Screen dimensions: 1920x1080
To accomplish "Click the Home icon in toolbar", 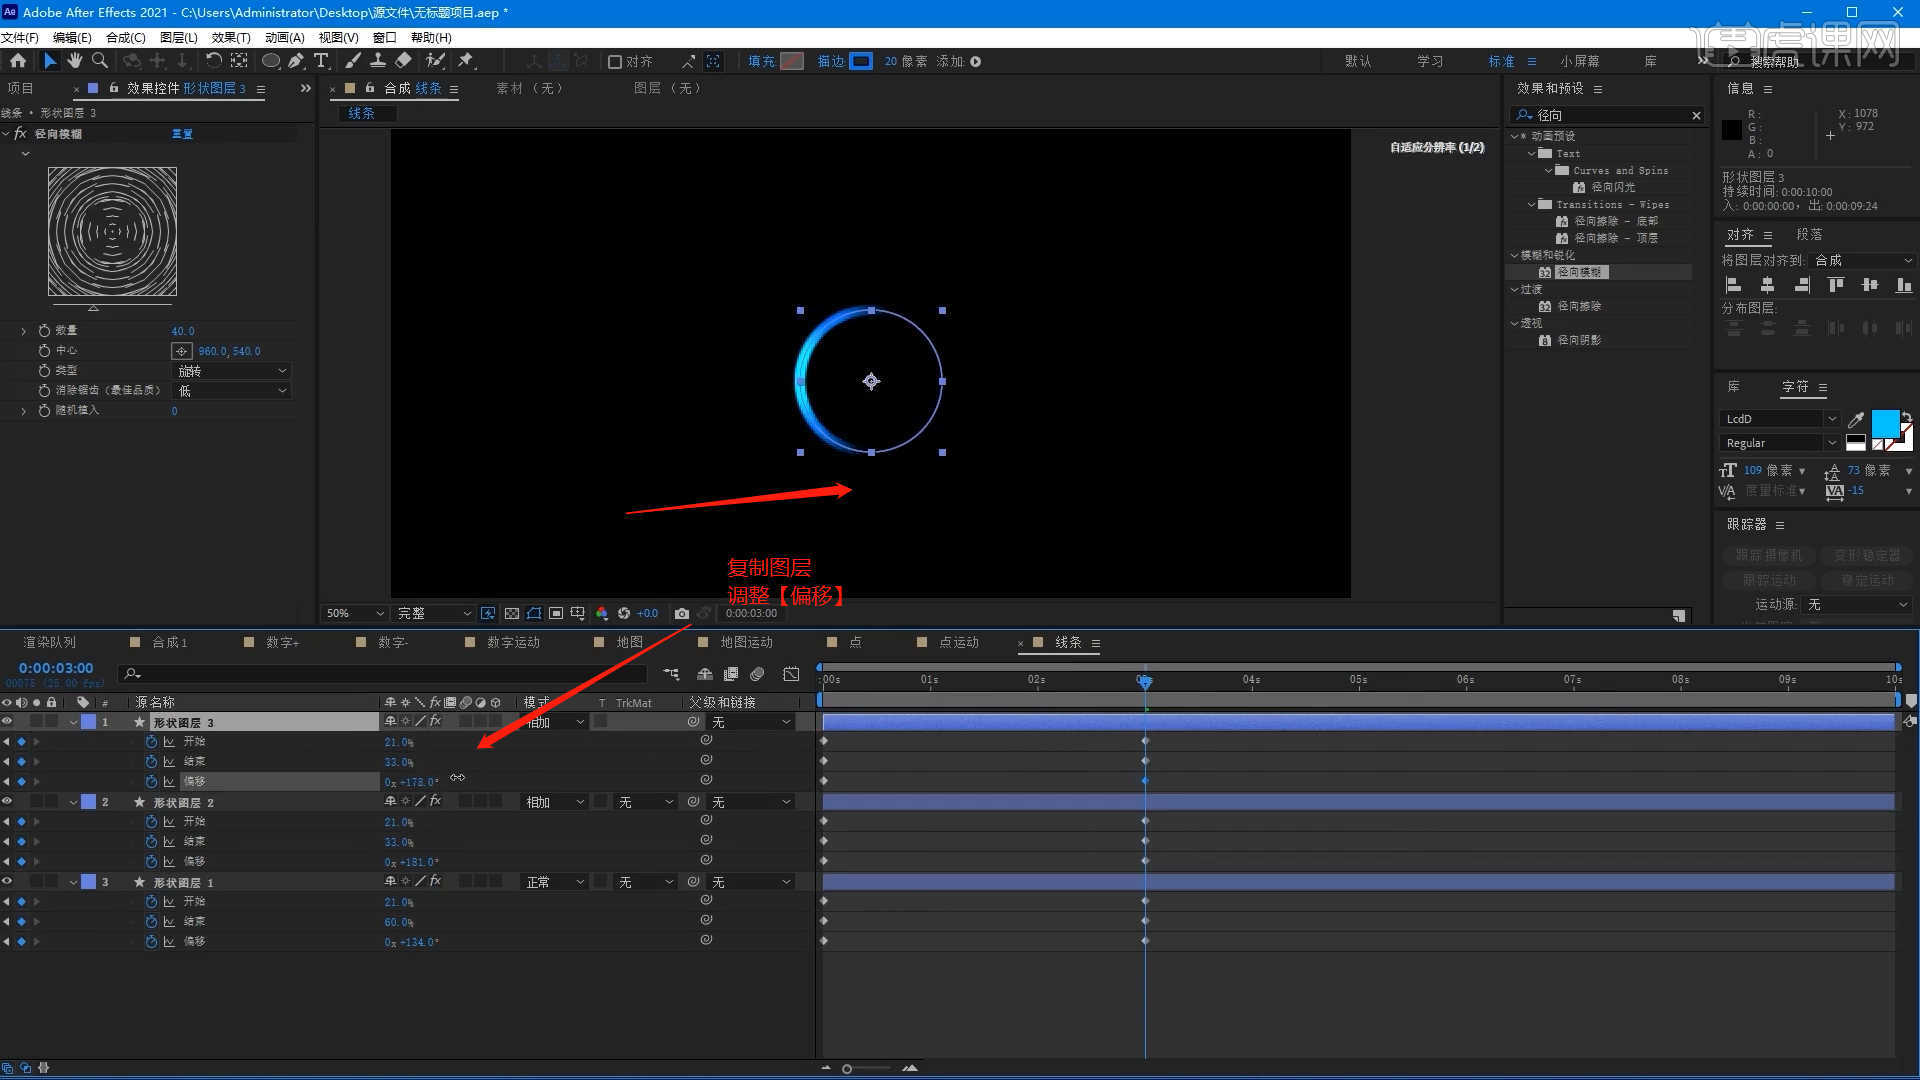I will pyautogui.click(x=17, y=61).
